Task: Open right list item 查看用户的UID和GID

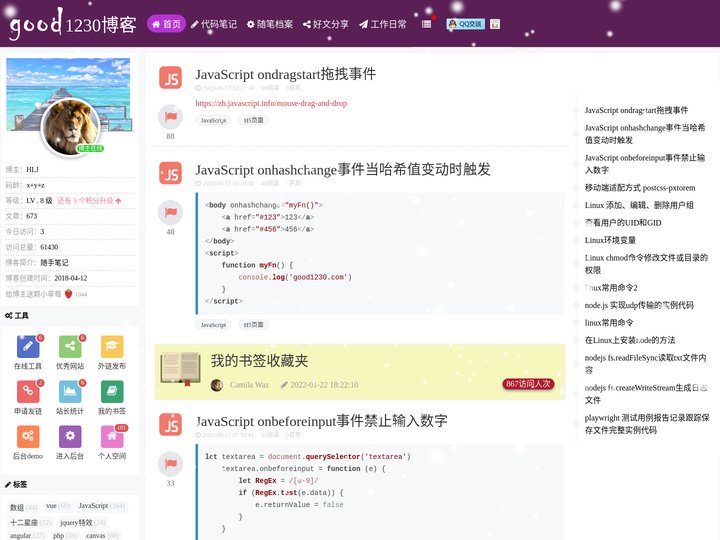Action: [623, 223]
